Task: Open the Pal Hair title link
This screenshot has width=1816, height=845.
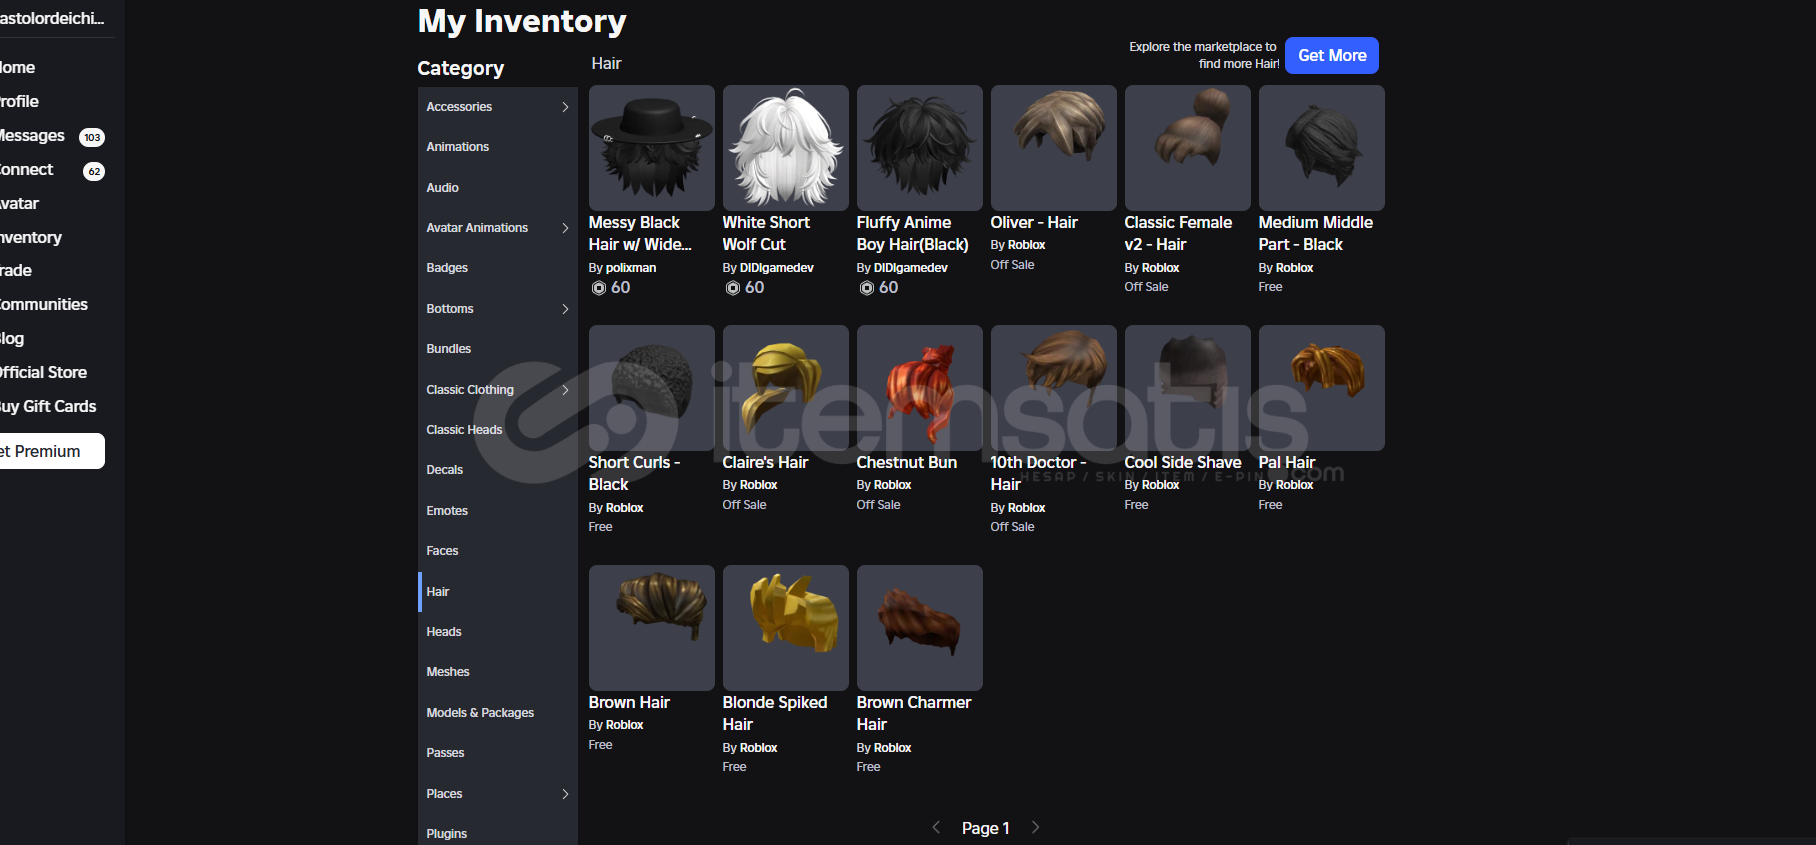Action: [1287, 462]
